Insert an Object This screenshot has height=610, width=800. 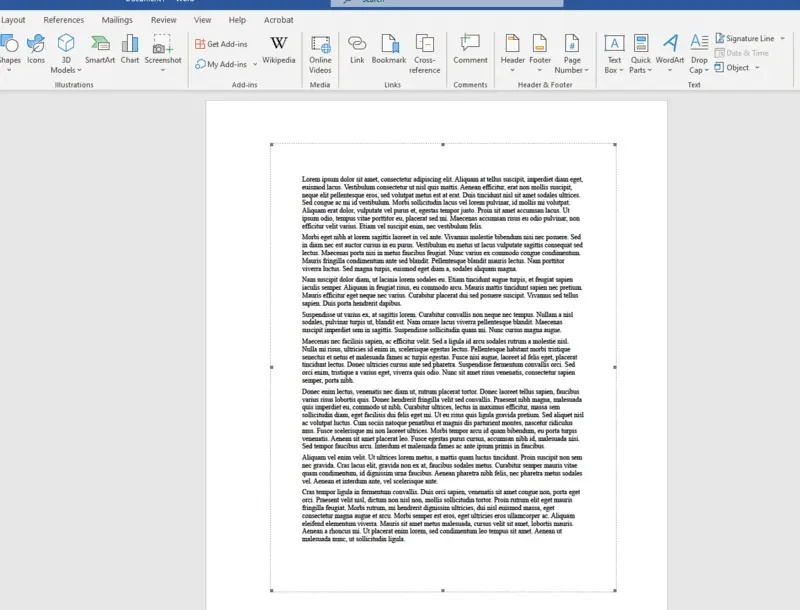[x=732, y=67]
